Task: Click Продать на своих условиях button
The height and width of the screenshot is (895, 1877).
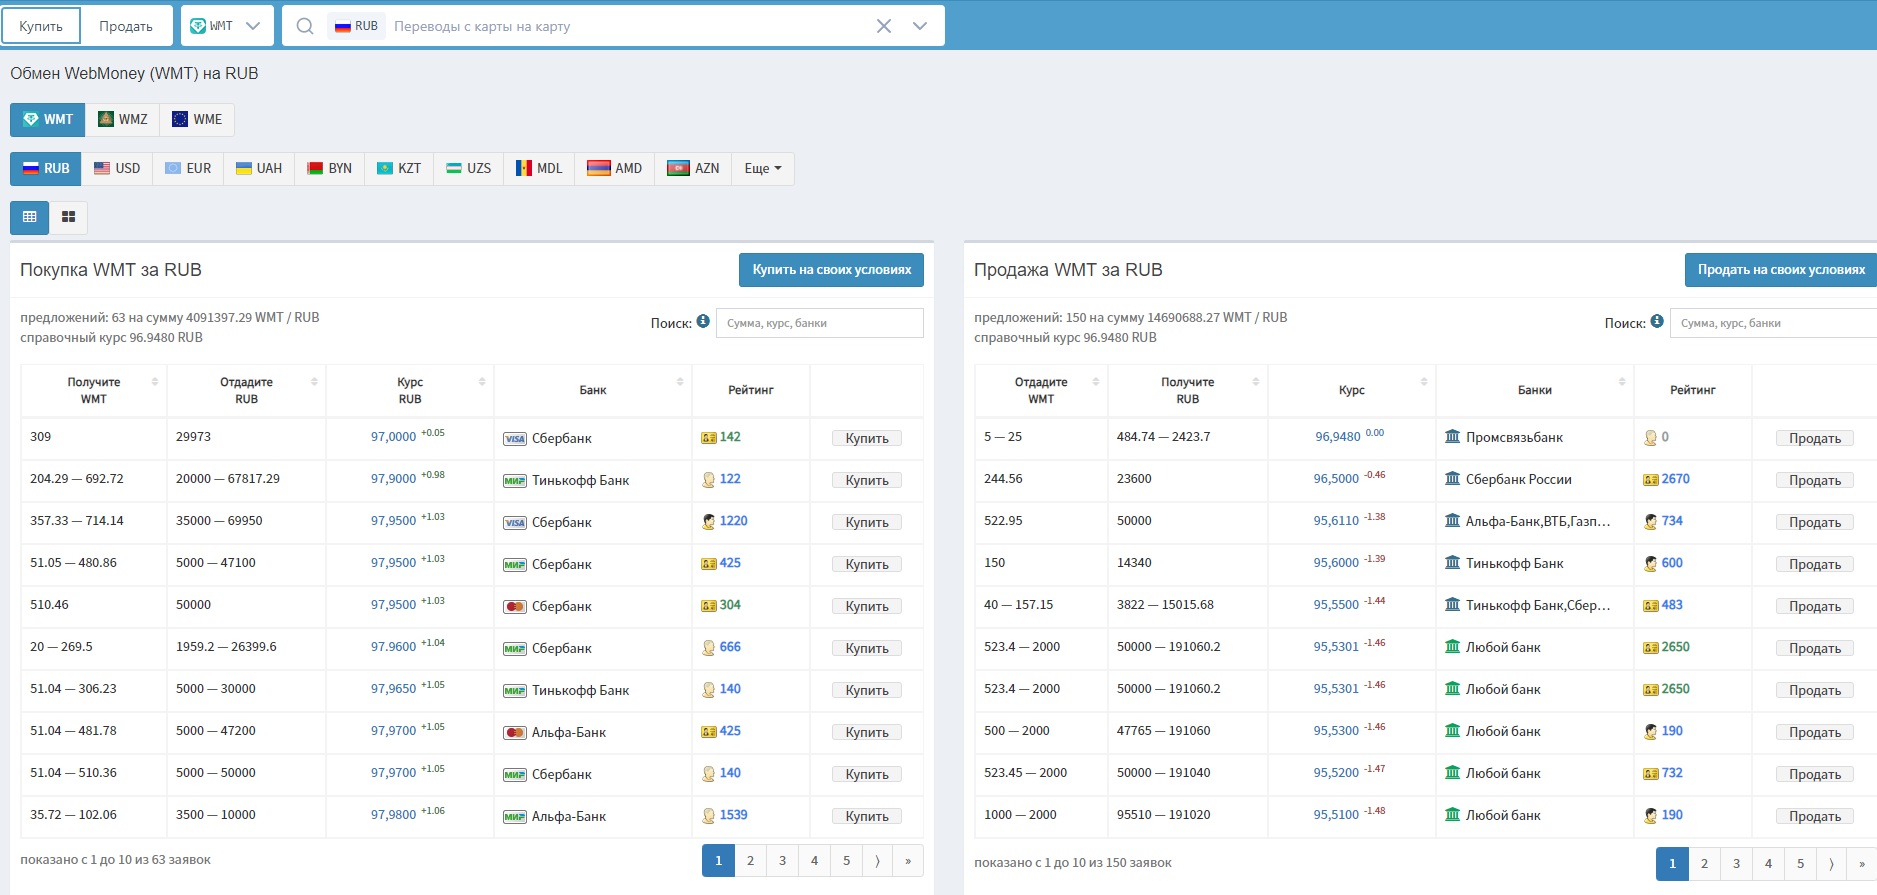Action: pyautogui.click(x=1781, y=270)
